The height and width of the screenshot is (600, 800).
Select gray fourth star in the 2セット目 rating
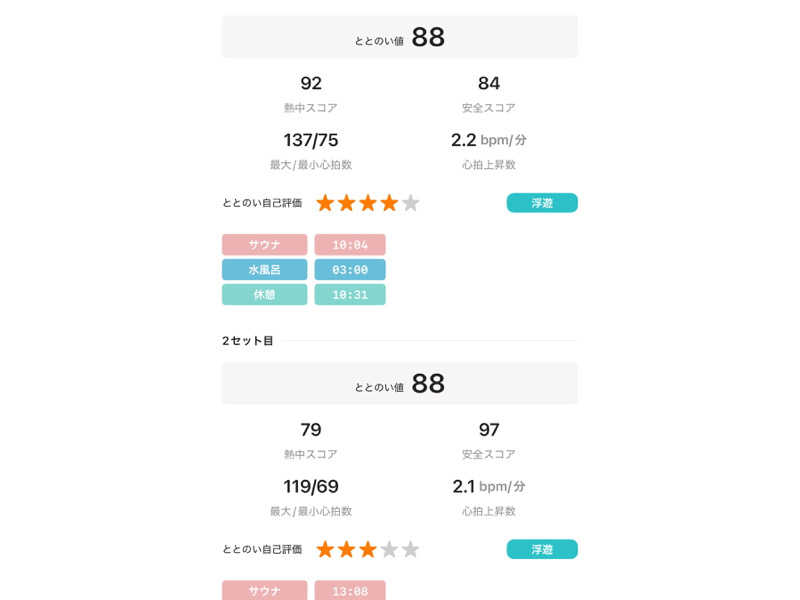[389, 549]
